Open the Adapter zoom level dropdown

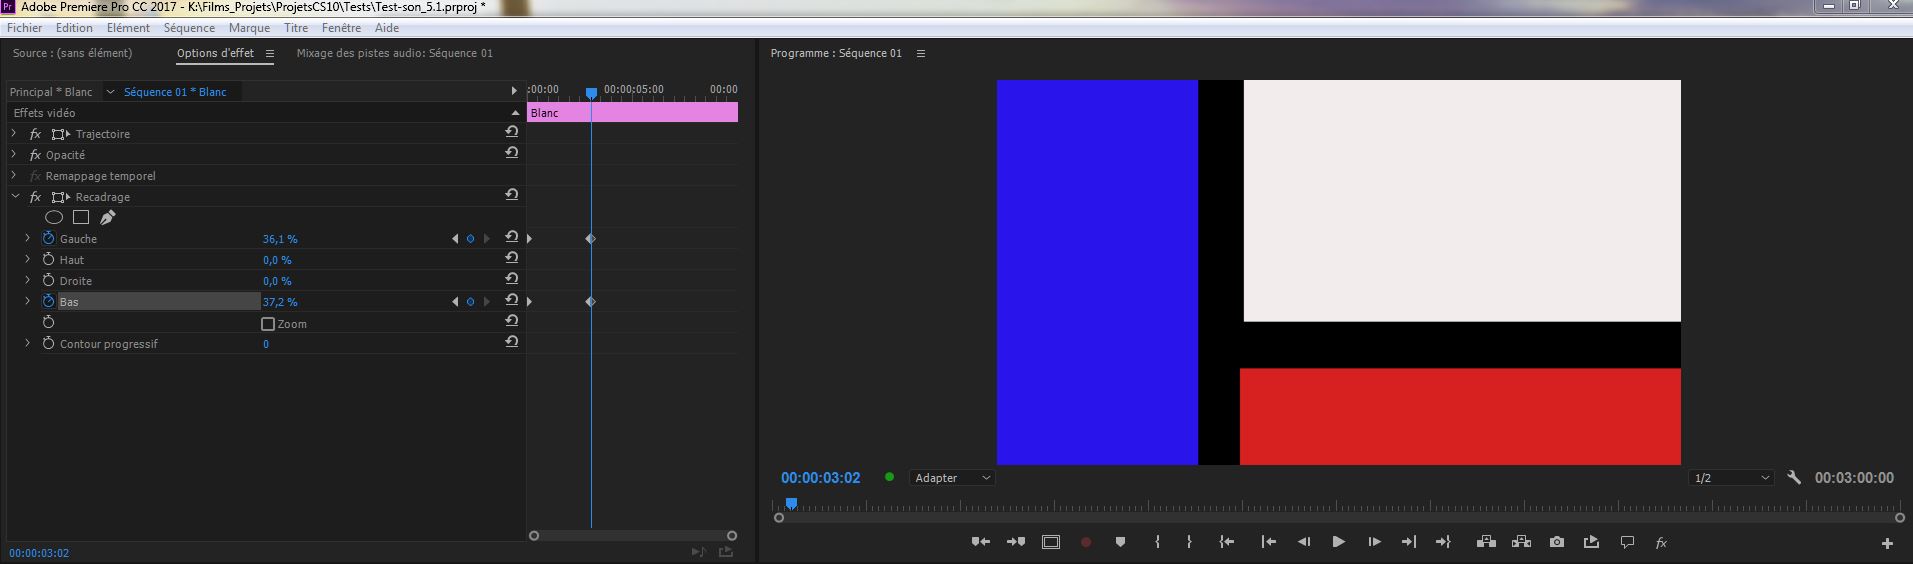(x=952, y=478)
